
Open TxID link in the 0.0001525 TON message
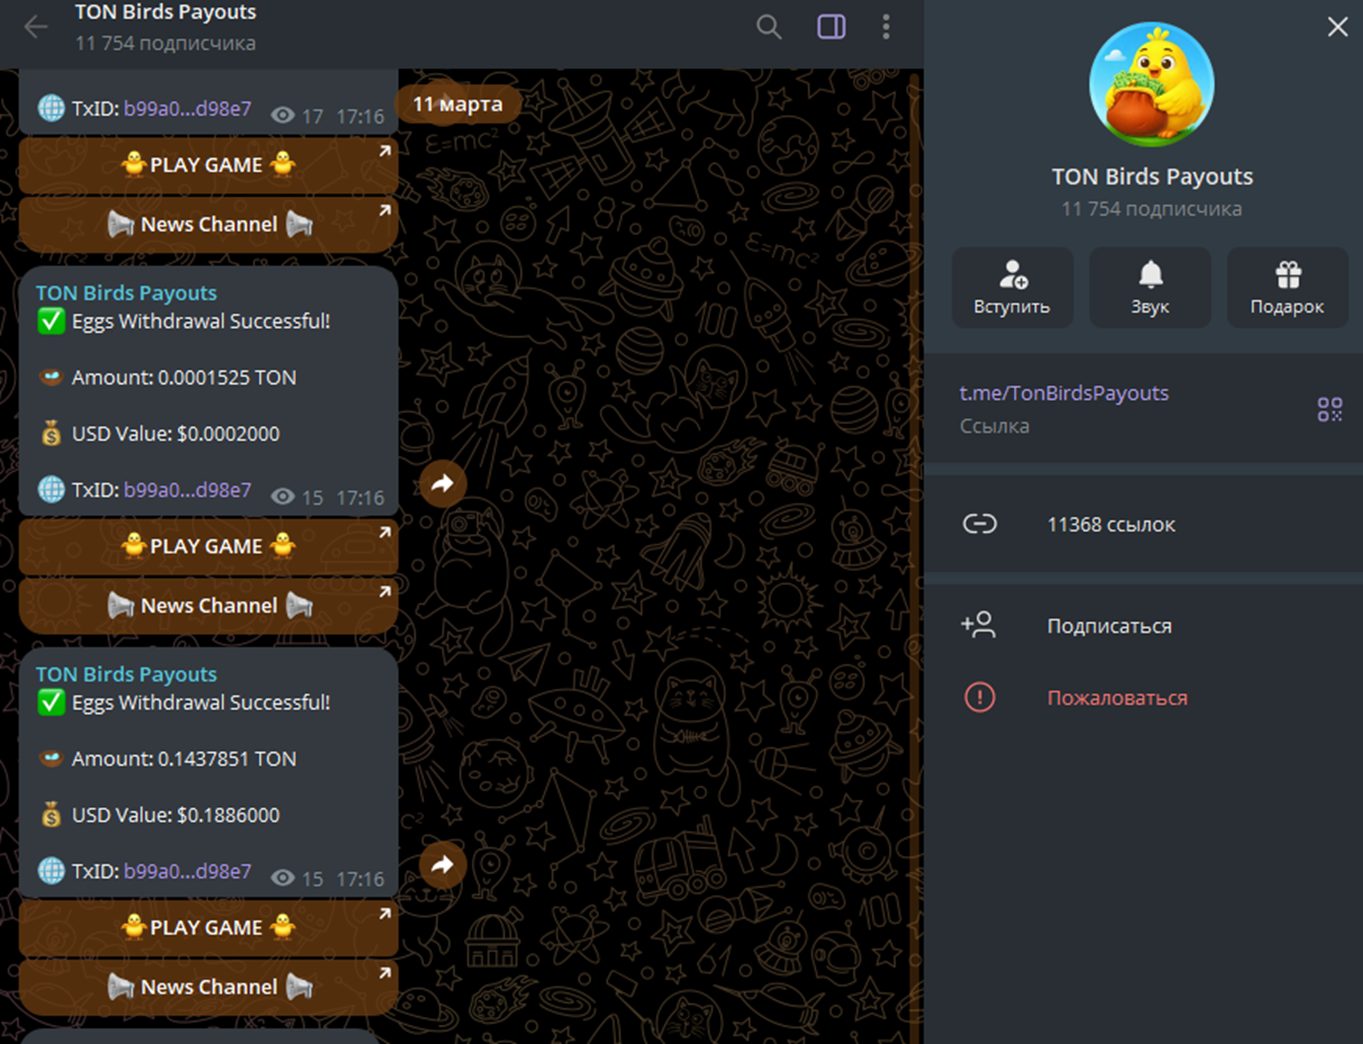pos(188,490)
